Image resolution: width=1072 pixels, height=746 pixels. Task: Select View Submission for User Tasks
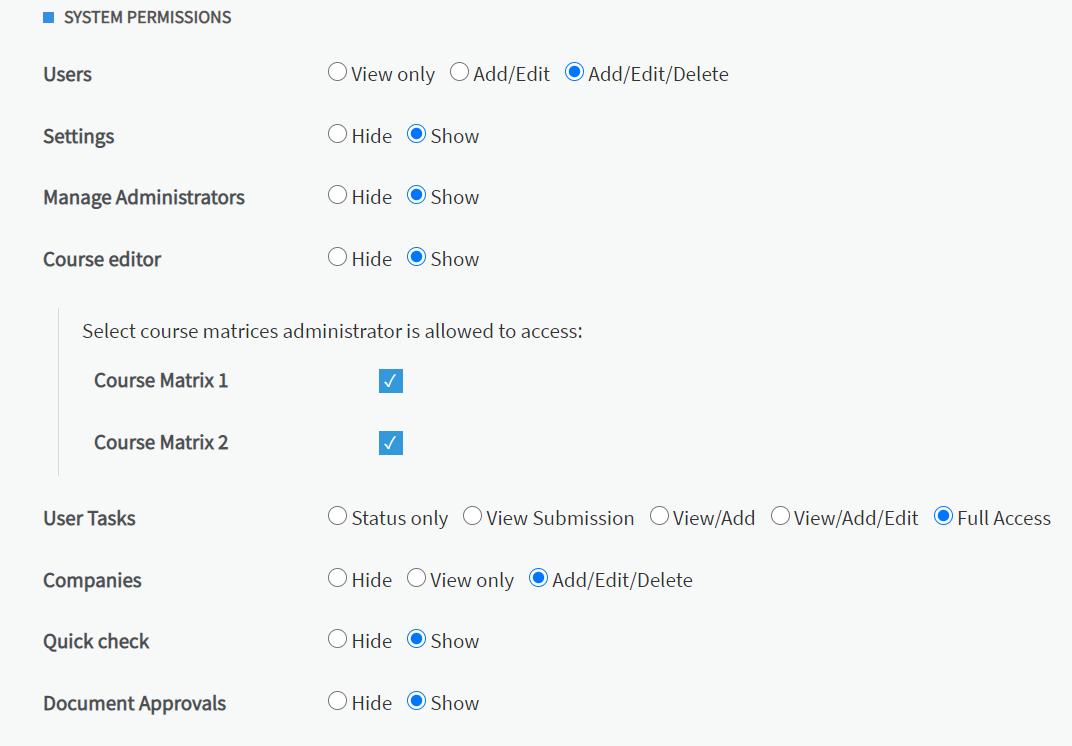(472, 517)
